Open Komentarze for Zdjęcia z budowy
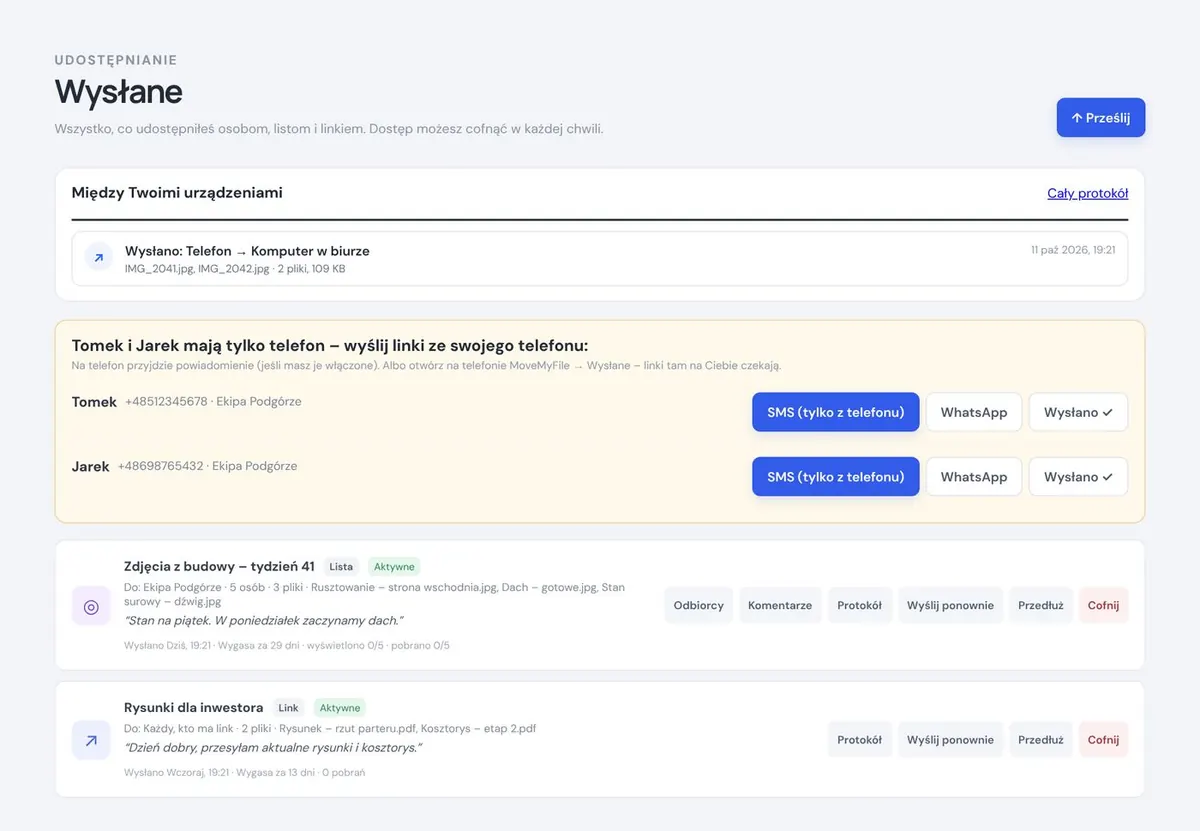Screen dimensions: 1200x831 tap(780, 605)
